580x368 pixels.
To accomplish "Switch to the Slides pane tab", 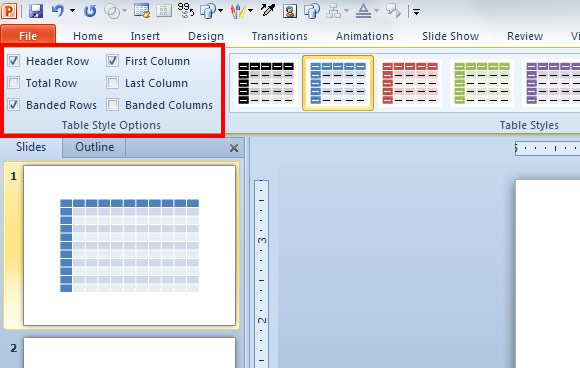I will click(31, 147).
